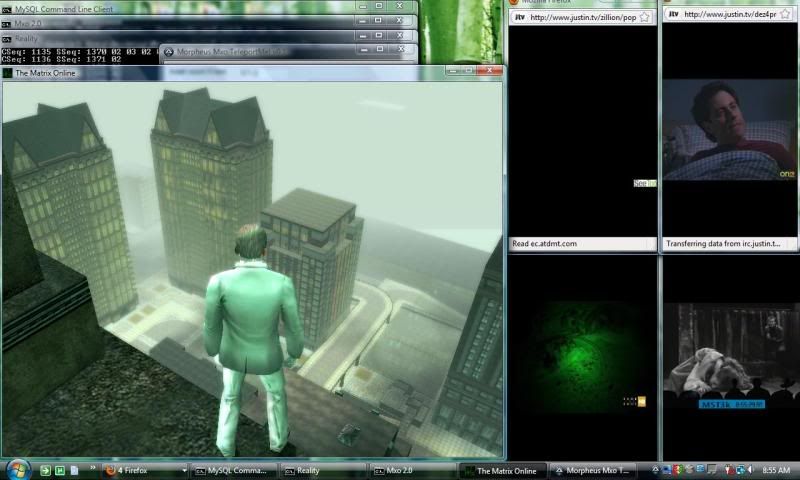Select the Reality window title text
This screenshot has width=800, height=480.
pyautogui.click(x=27, y=39)
